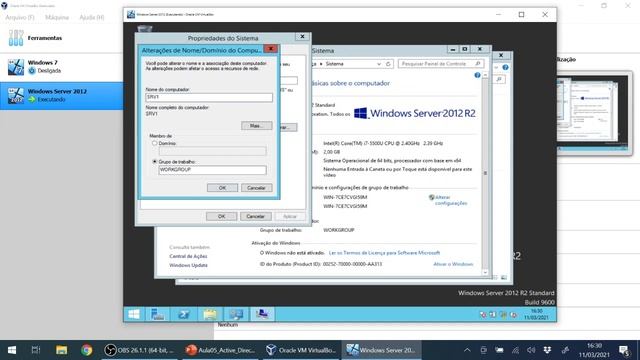Click the VM preview thumbnail in VirtualBox
Image resolution: width=640 pixels, height=360 pixels.
595,113
